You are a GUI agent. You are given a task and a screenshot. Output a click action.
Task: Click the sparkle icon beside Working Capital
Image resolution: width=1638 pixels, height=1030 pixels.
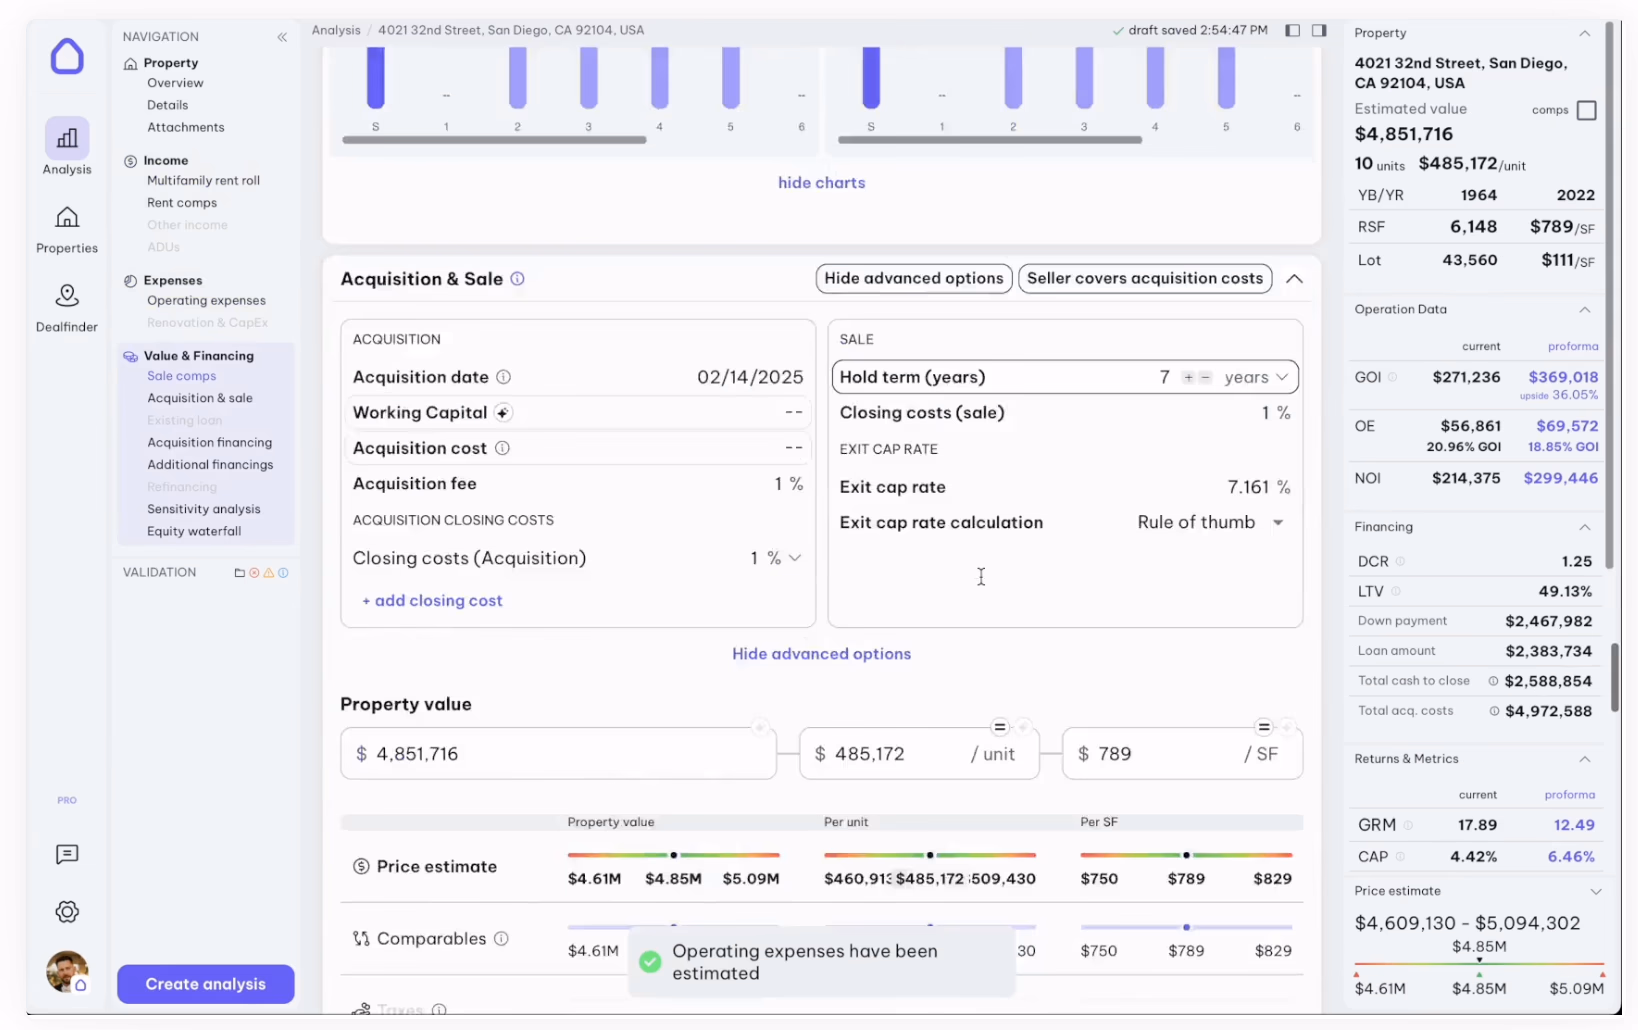(x=503, y=413)
